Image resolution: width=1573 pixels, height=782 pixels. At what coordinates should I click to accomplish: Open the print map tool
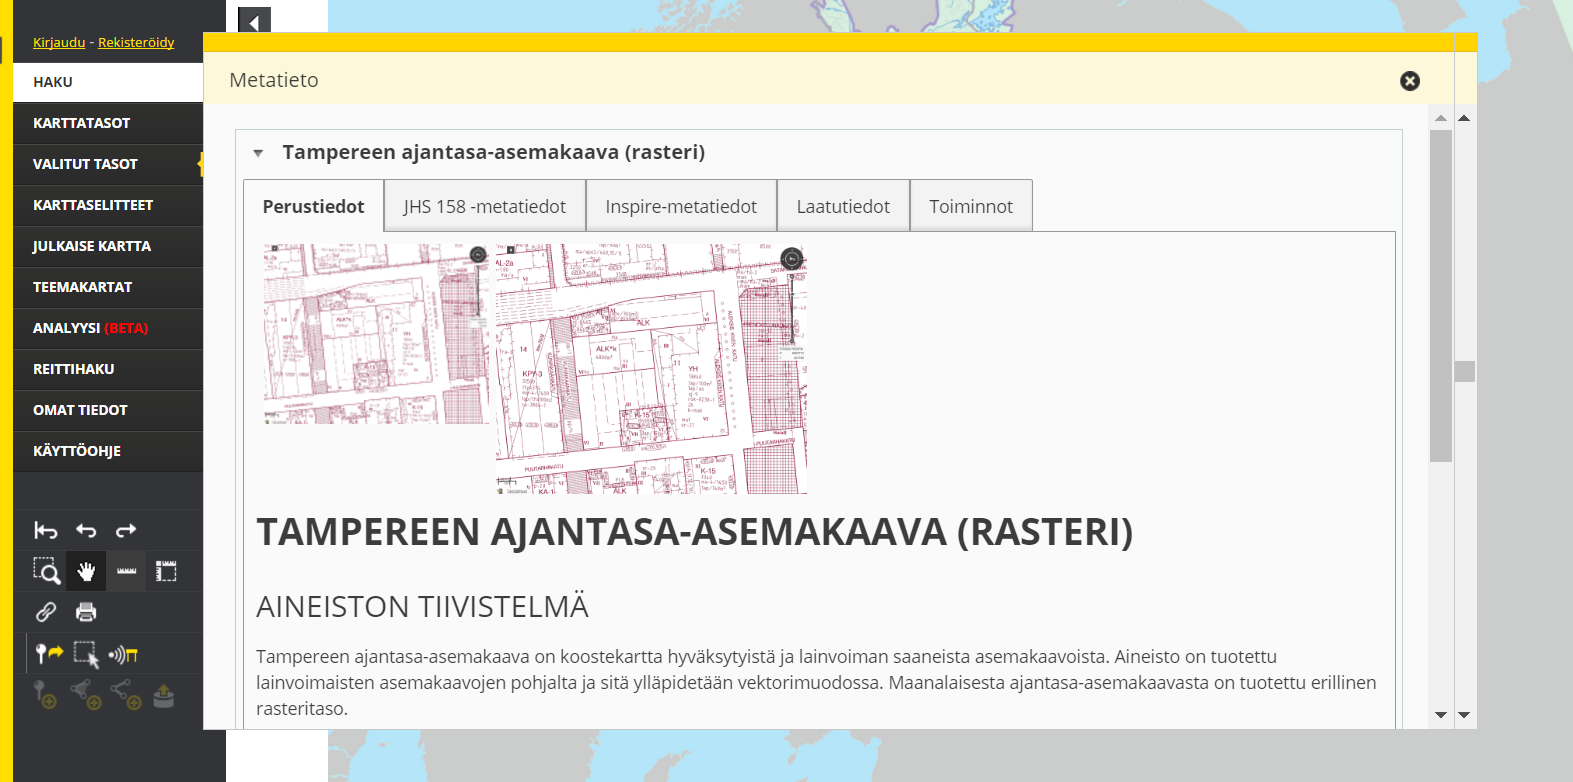86,612
